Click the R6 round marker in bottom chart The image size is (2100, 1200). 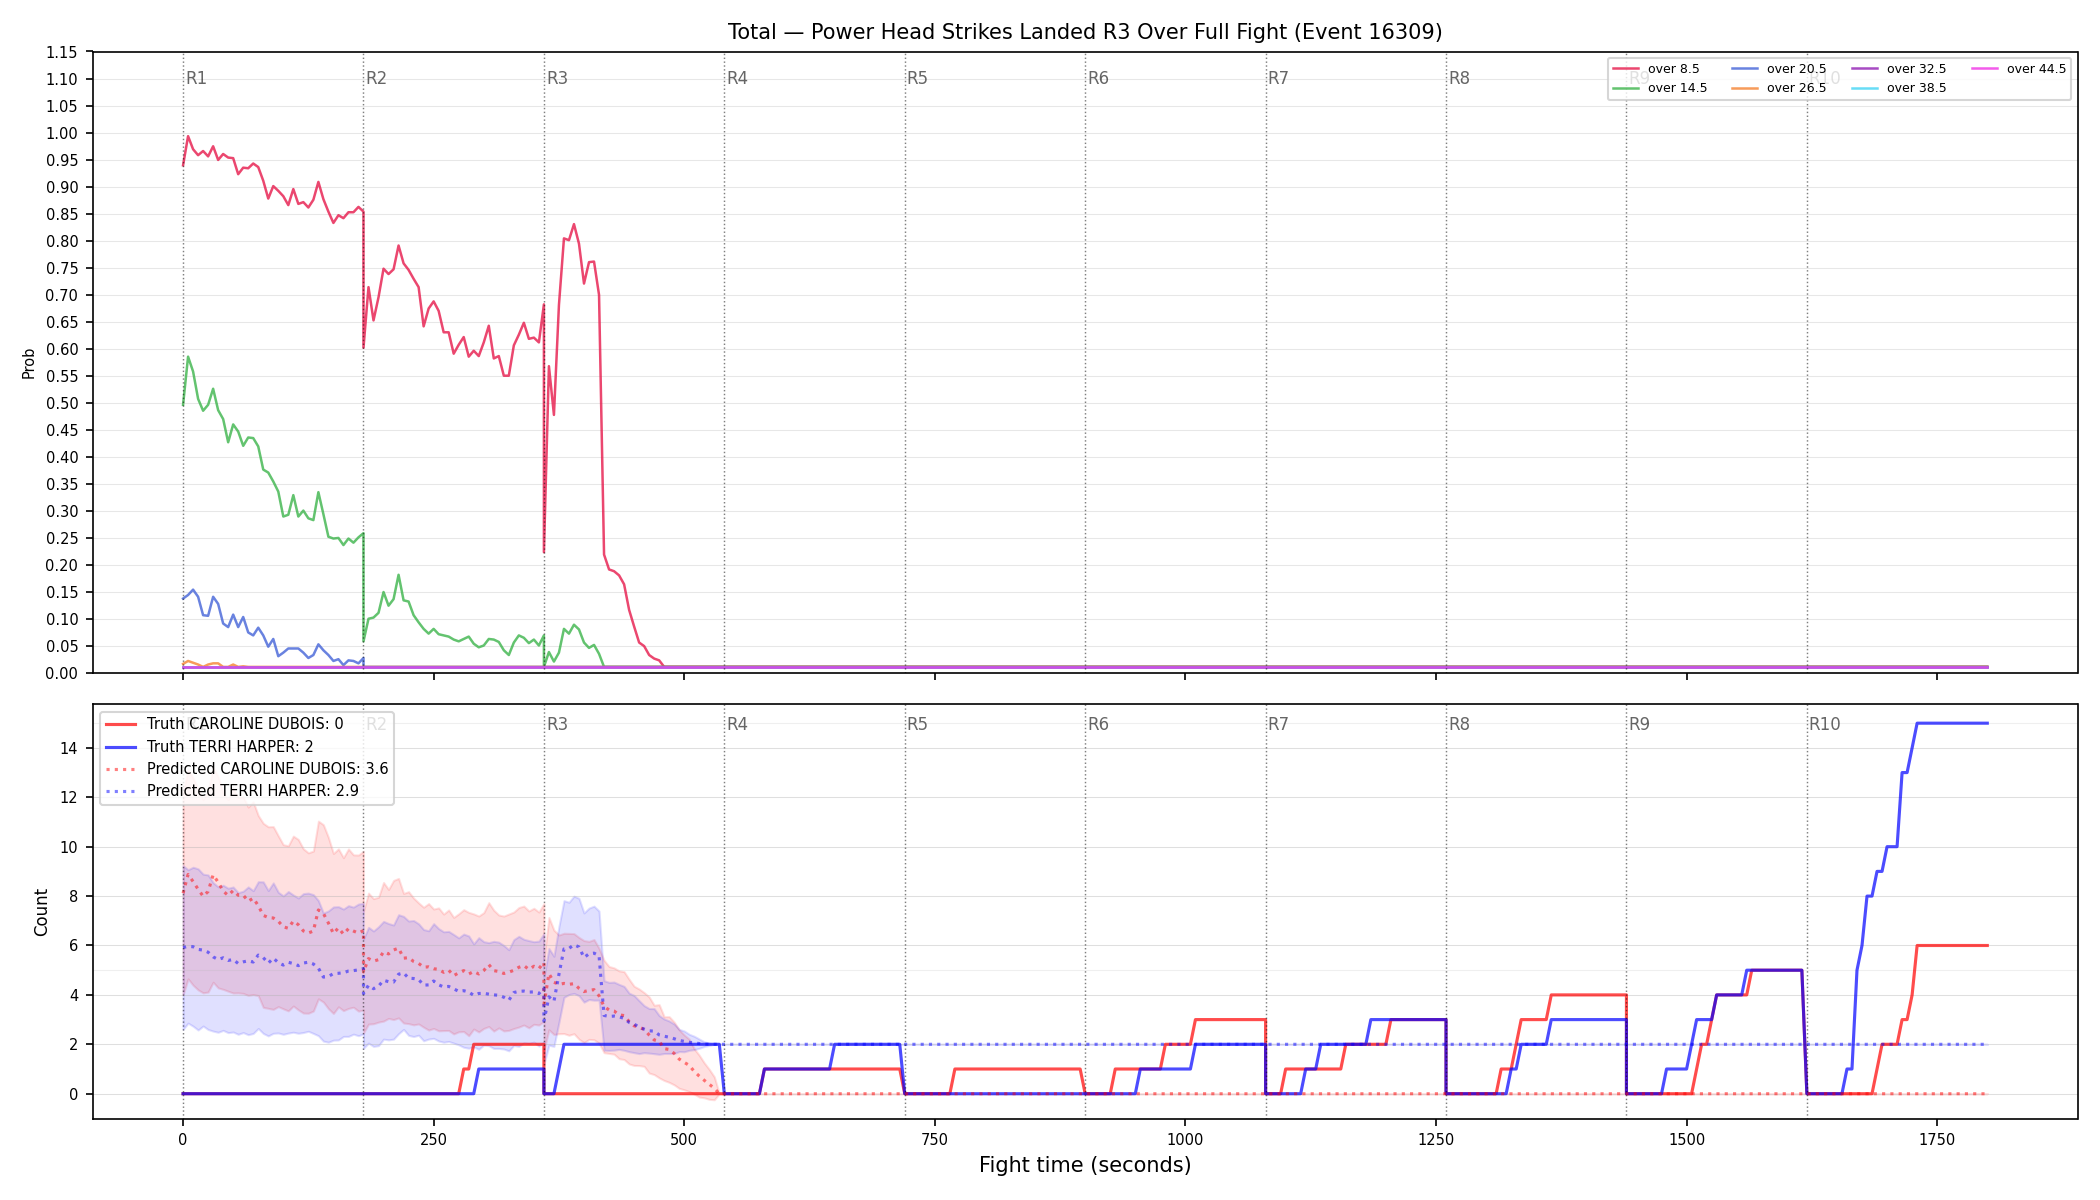1098,724
